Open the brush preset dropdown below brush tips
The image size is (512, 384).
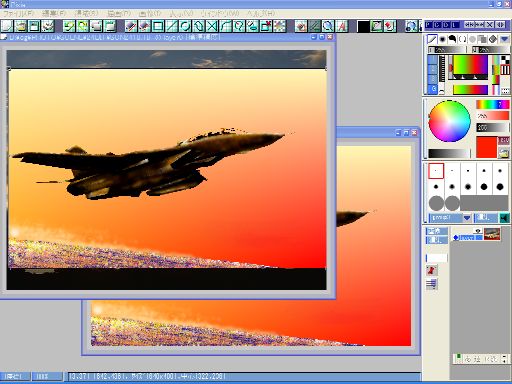point(450,218)
